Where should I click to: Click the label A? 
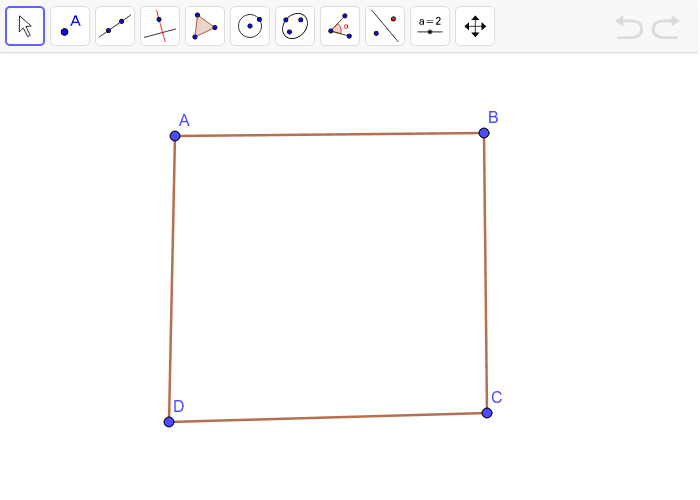coord(184,120)
